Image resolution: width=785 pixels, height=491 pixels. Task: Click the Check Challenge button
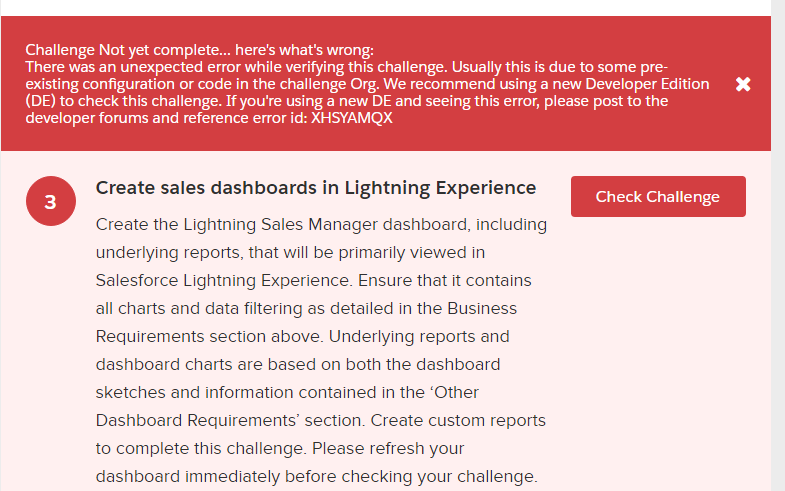pyautogui.click(x=657, y=196)
